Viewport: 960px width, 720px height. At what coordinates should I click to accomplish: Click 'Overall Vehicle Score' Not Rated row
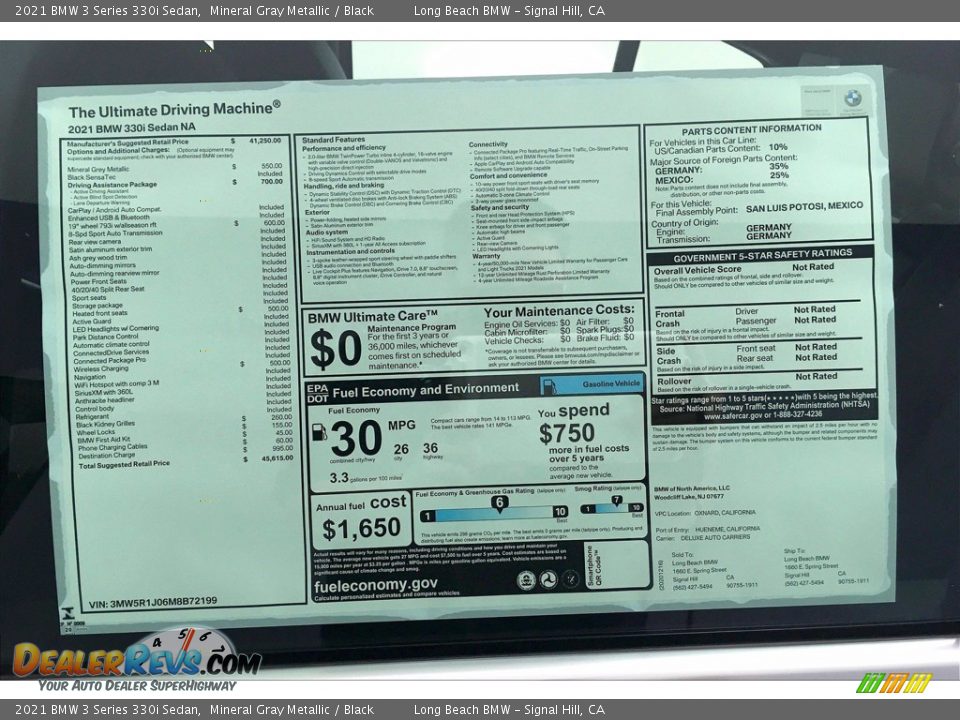[744, 268]
